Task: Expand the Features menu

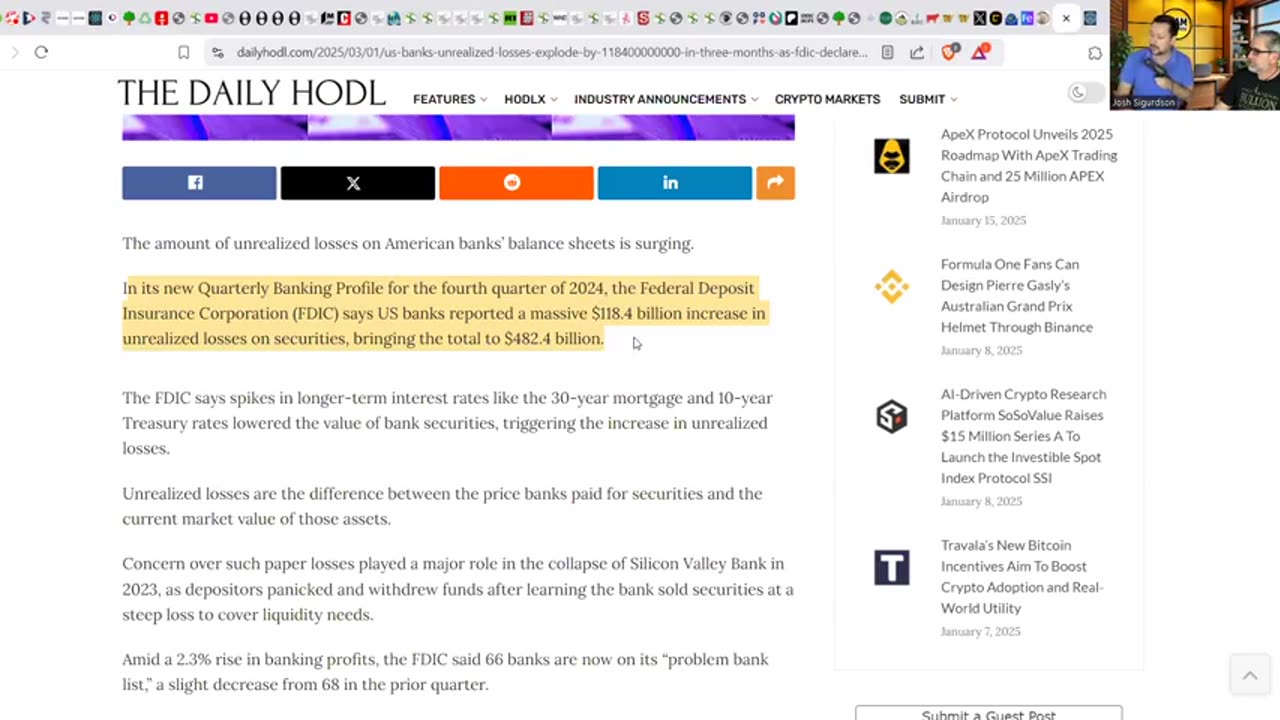Action: point(450,99)
